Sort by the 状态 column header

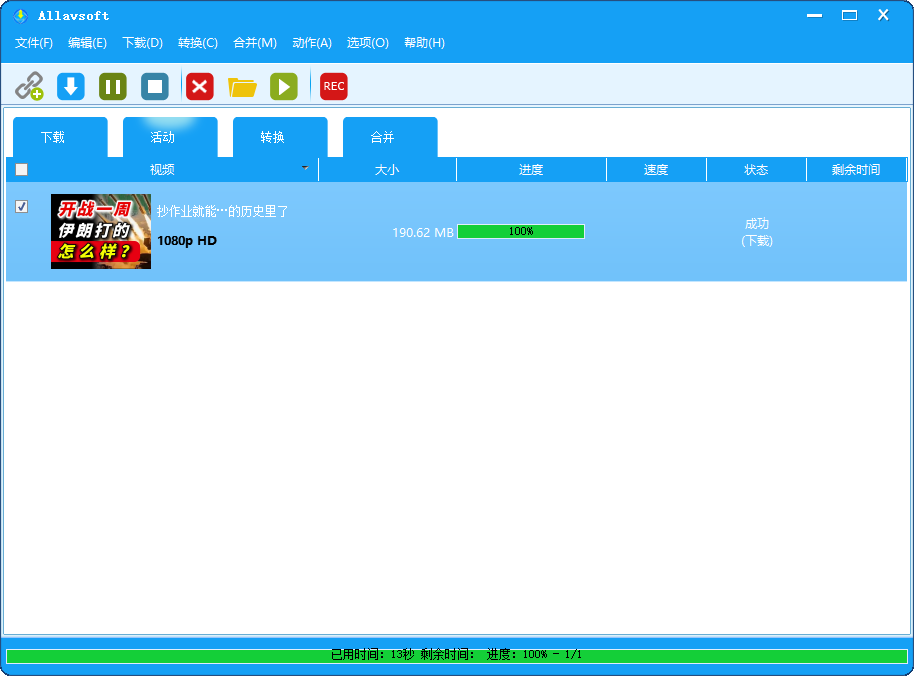pyautogui.click(x=756, y=170)
